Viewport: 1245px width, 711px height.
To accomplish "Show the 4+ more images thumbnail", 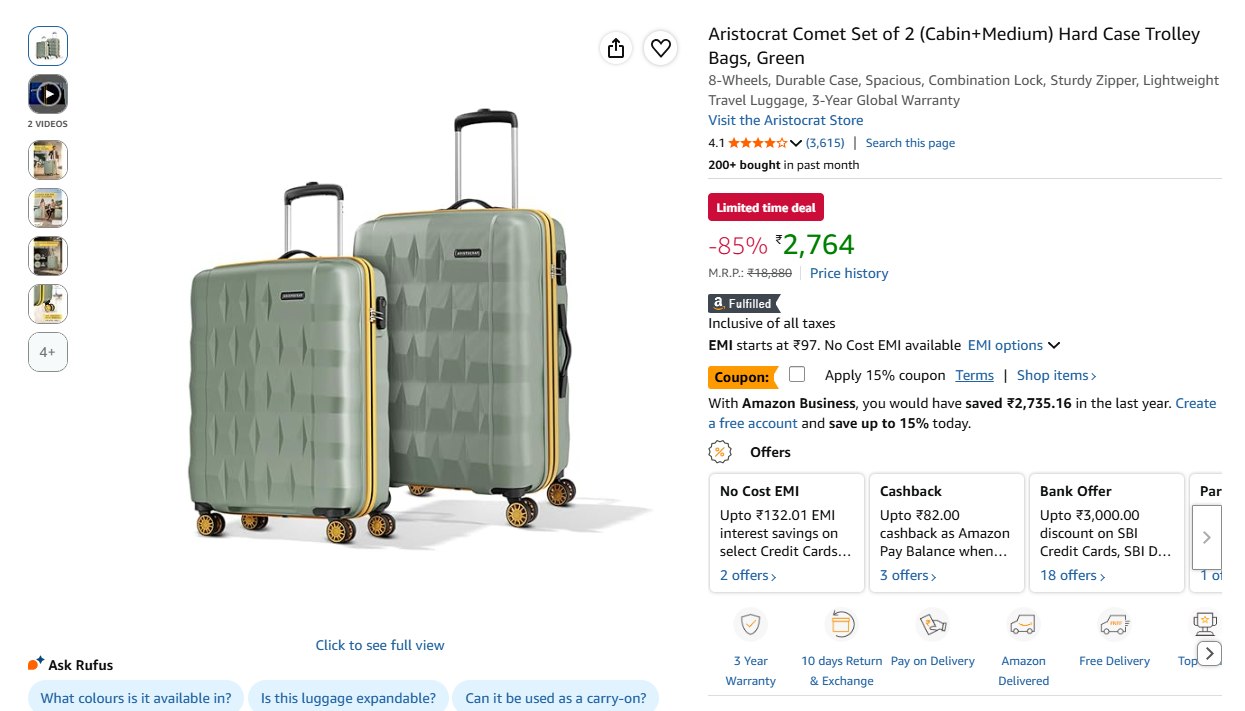I will [48, 352].
